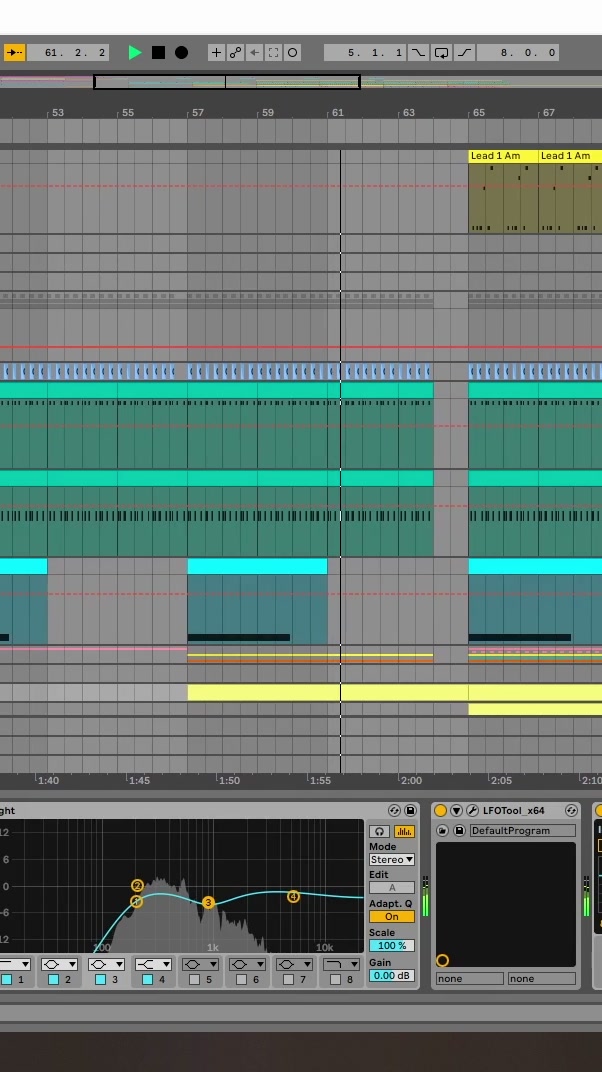Open filter type dropdown for band 4
Screen dimensions: 602x1072
click(154, 964)
